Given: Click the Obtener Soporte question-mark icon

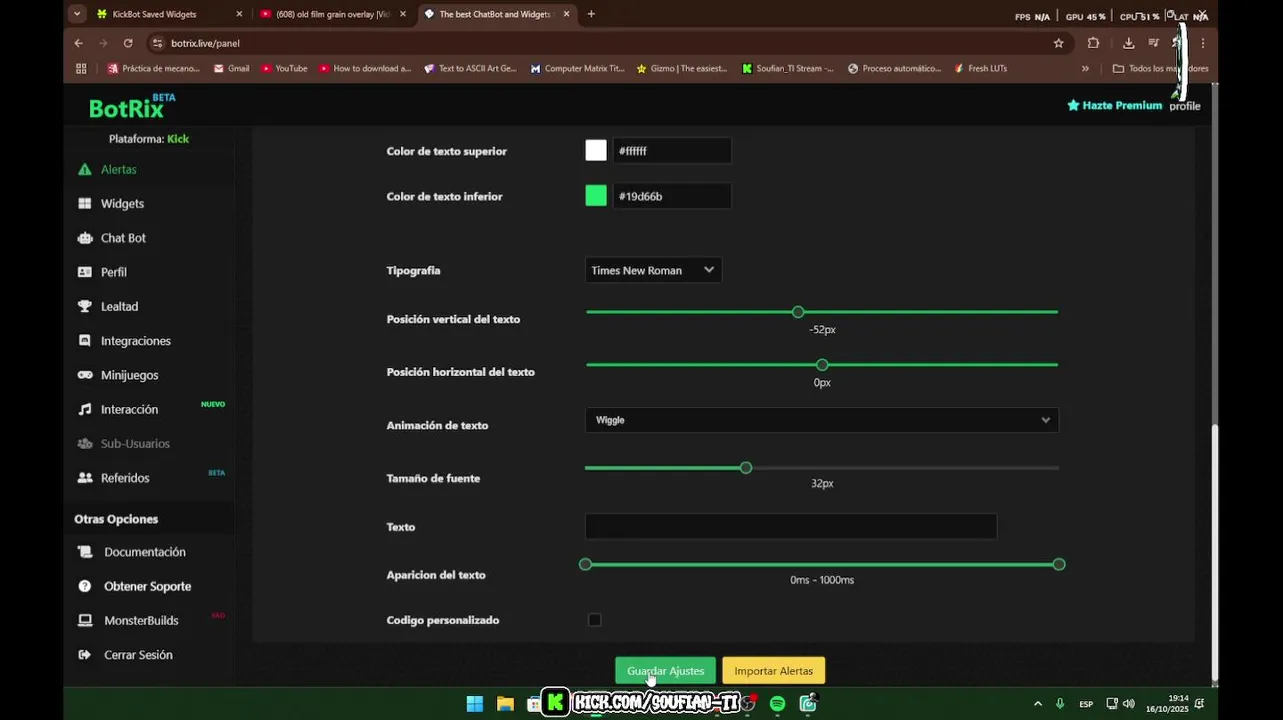Looking at the screenshot, I should coord(85,586).
